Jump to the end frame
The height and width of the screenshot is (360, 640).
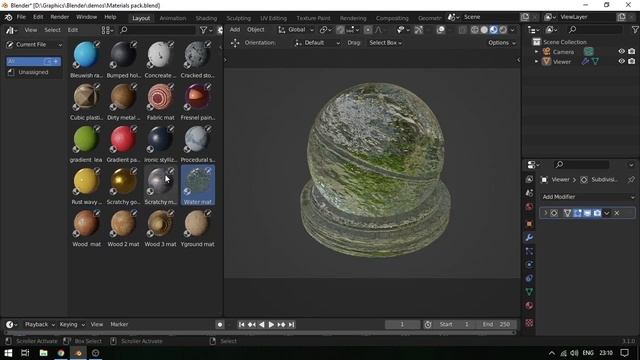tap(291, 324)
